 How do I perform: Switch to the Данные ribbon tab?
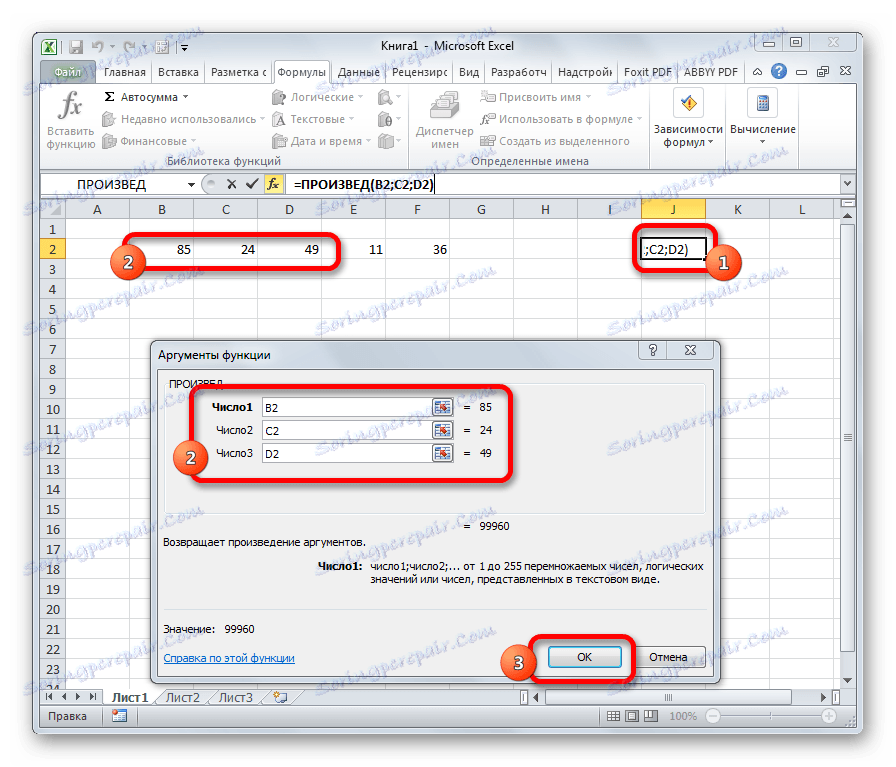[358, 72]
